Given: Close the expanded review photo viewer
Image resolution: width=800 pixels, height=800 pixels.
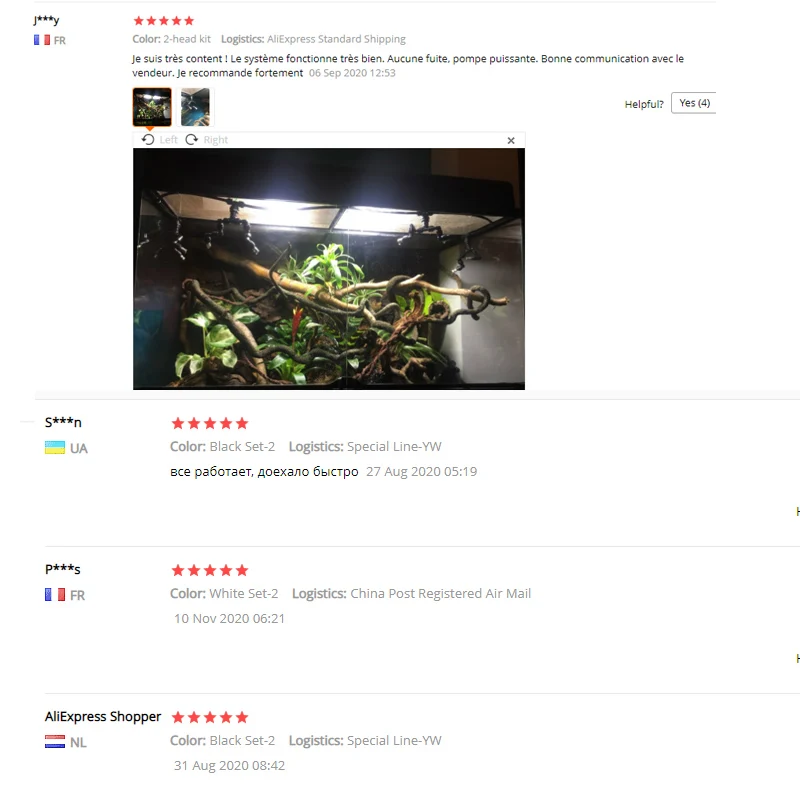Looking at the screenshot, I should [x=511, y=140].
